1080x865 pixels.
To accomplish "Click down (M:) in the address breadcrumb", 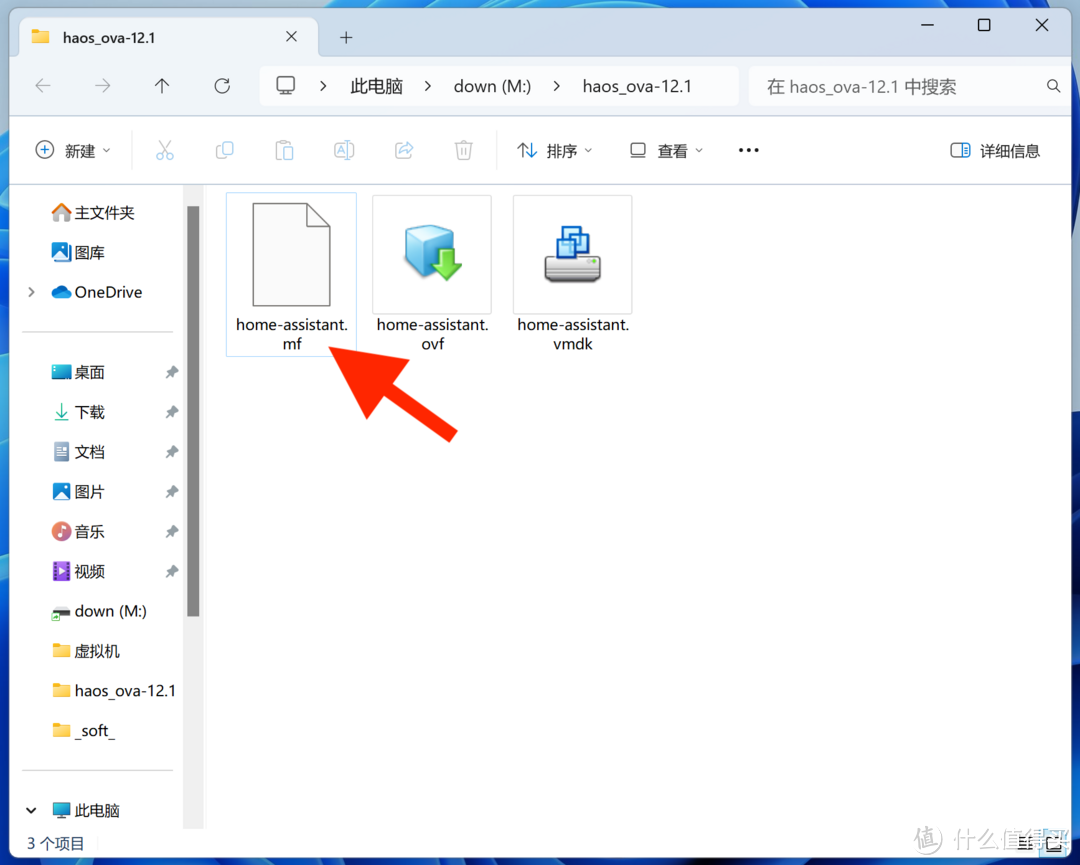I will [492, 86].
